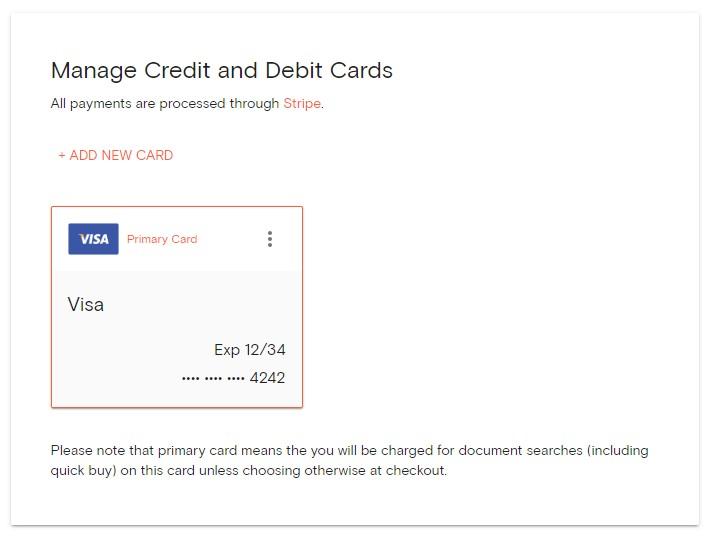
Task: Click the card number ending 4242
Action: click(233, 378)
